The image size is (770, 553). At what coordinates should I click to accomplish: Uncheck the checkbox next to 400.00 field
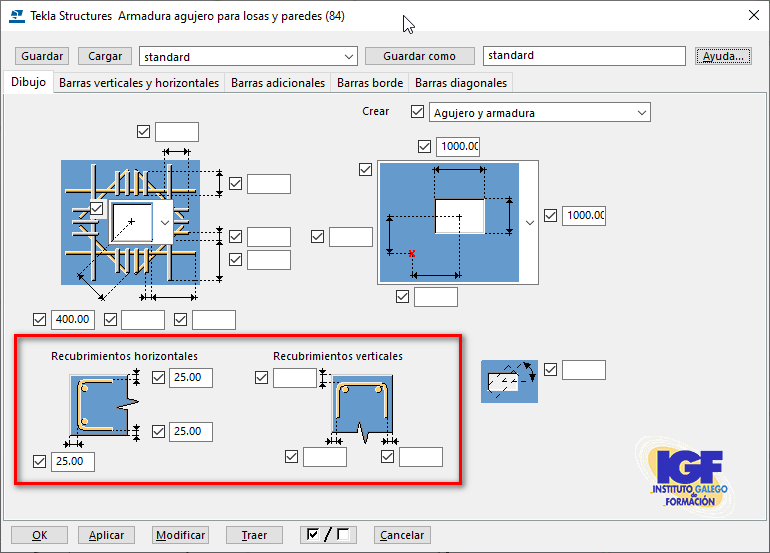click(40, 320)
